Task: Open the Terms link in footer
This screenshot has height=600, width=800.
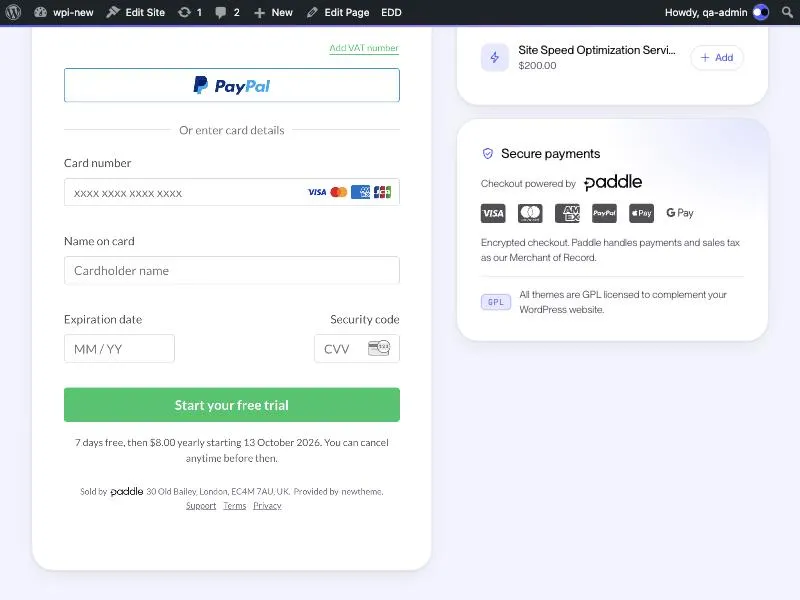Action: point(235,506)
